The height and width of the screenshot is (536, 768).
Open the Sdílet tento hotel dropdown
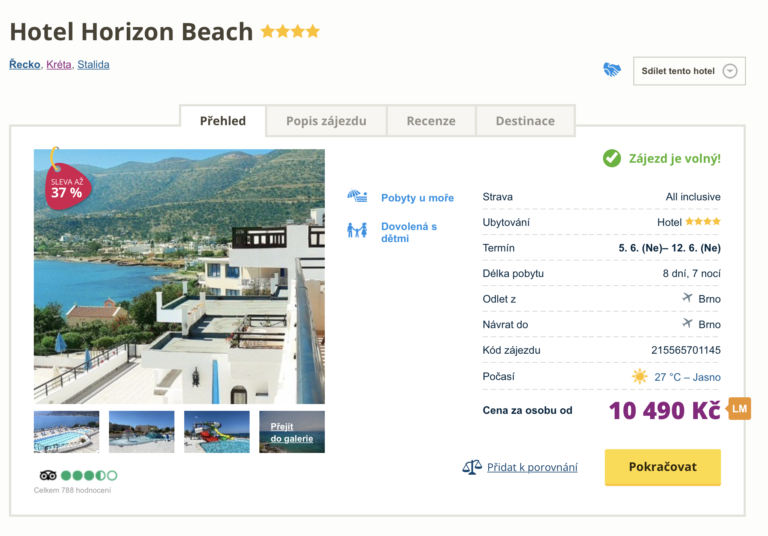(688, 71)
